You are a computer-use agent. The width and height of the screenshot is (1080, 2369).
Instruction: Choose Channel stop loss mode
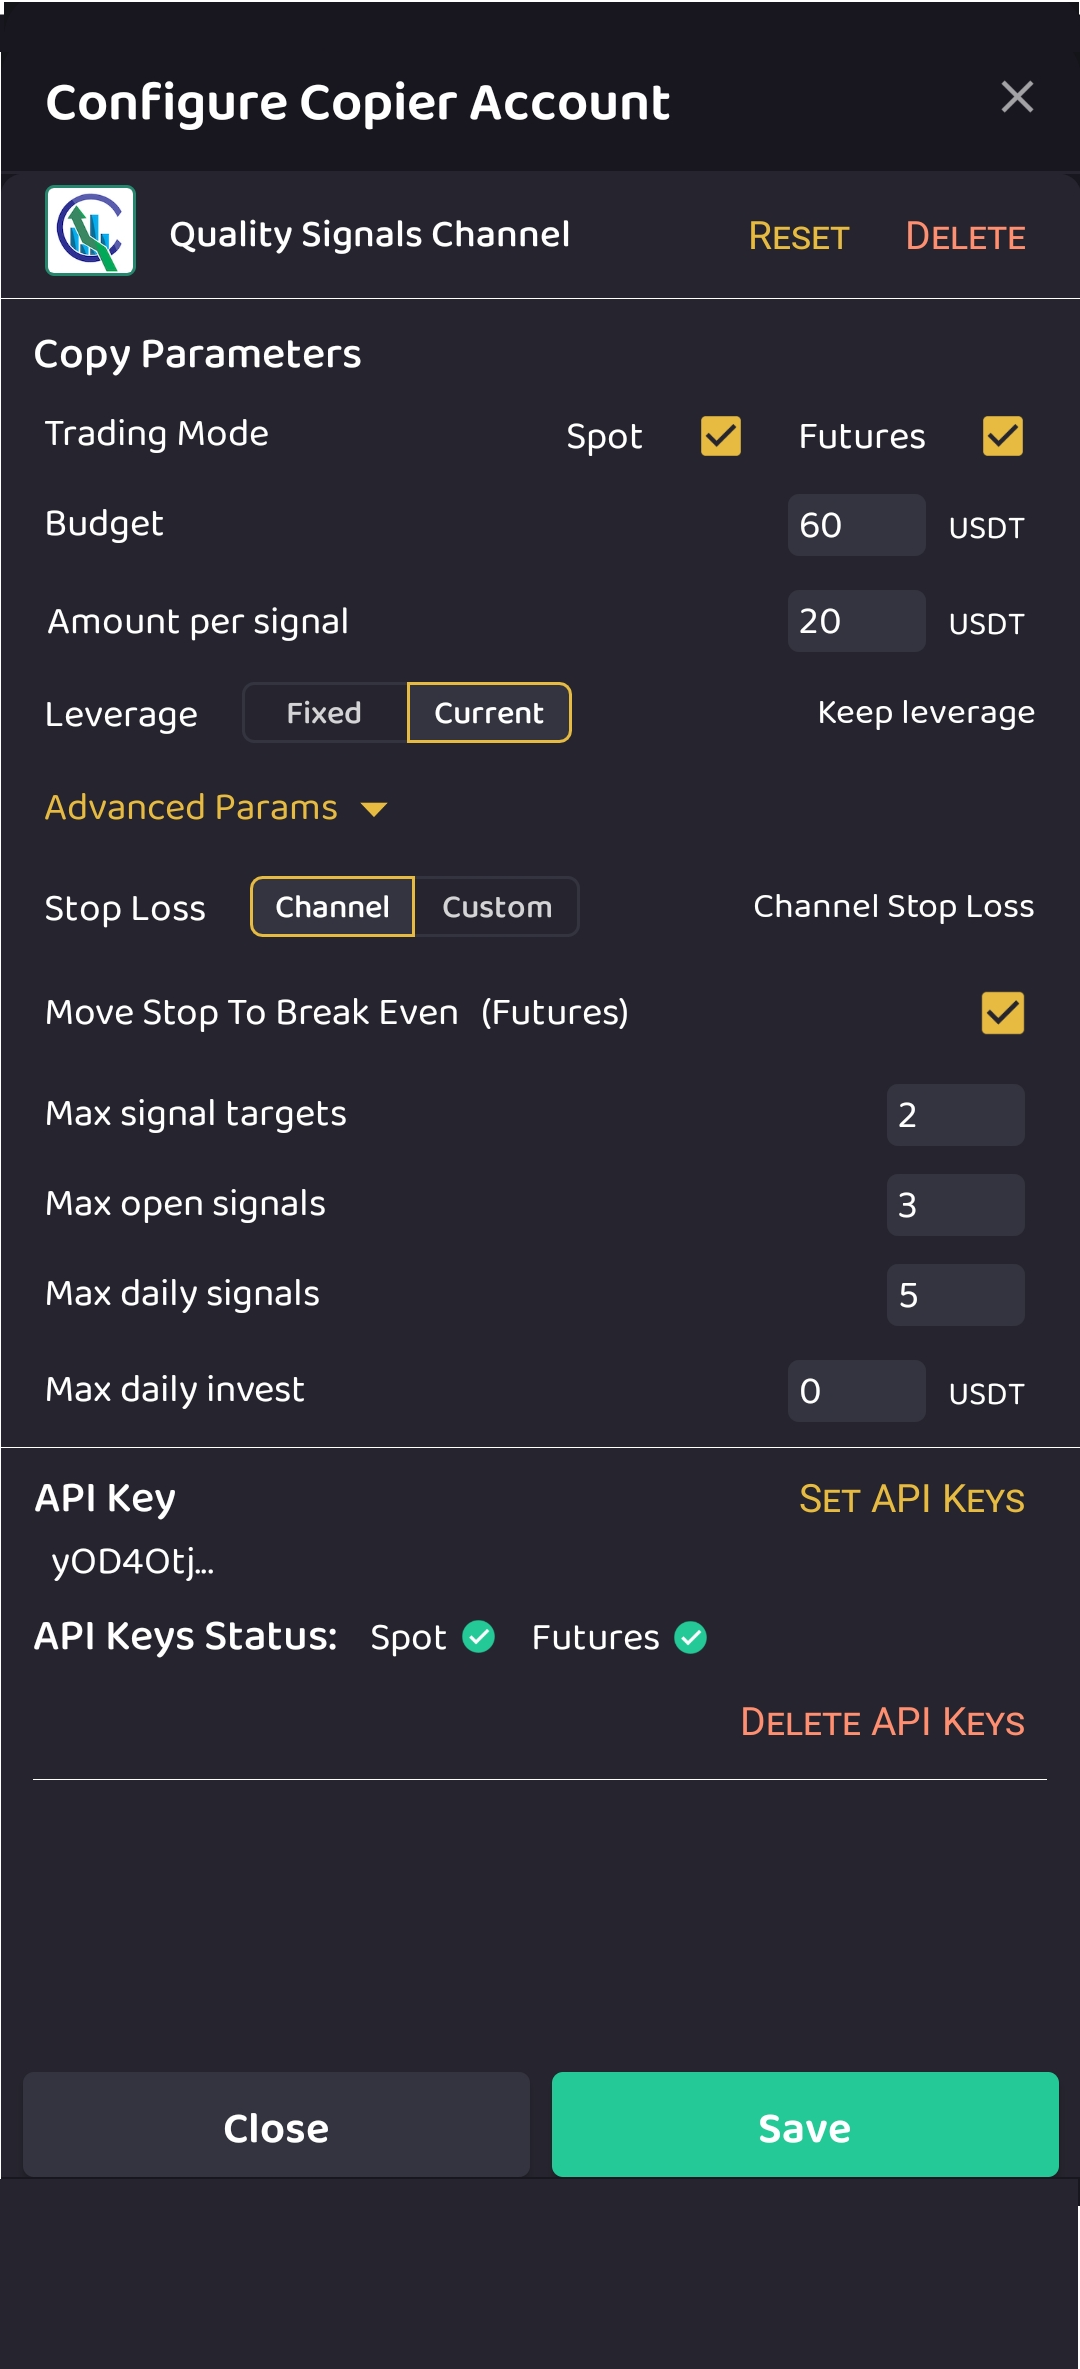click(332, 907)
